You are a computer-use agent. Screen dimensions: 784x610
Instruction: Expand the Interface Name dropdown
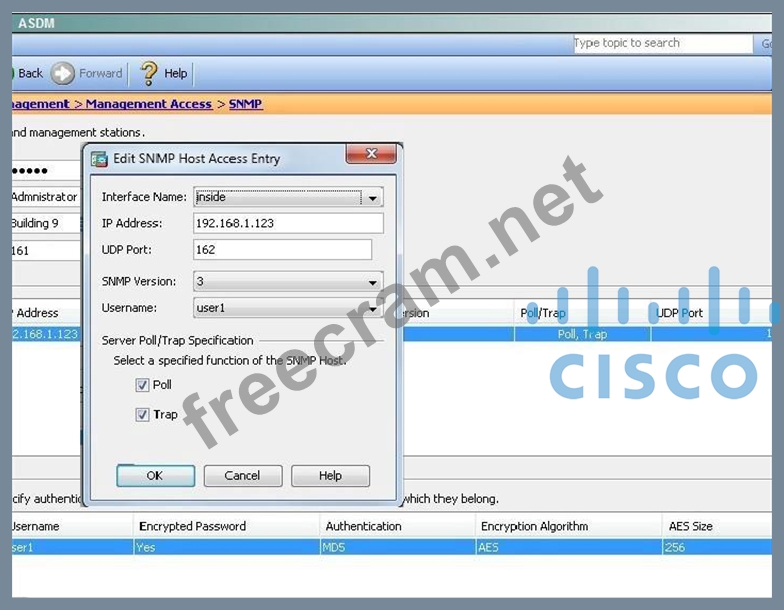point(373,198)
